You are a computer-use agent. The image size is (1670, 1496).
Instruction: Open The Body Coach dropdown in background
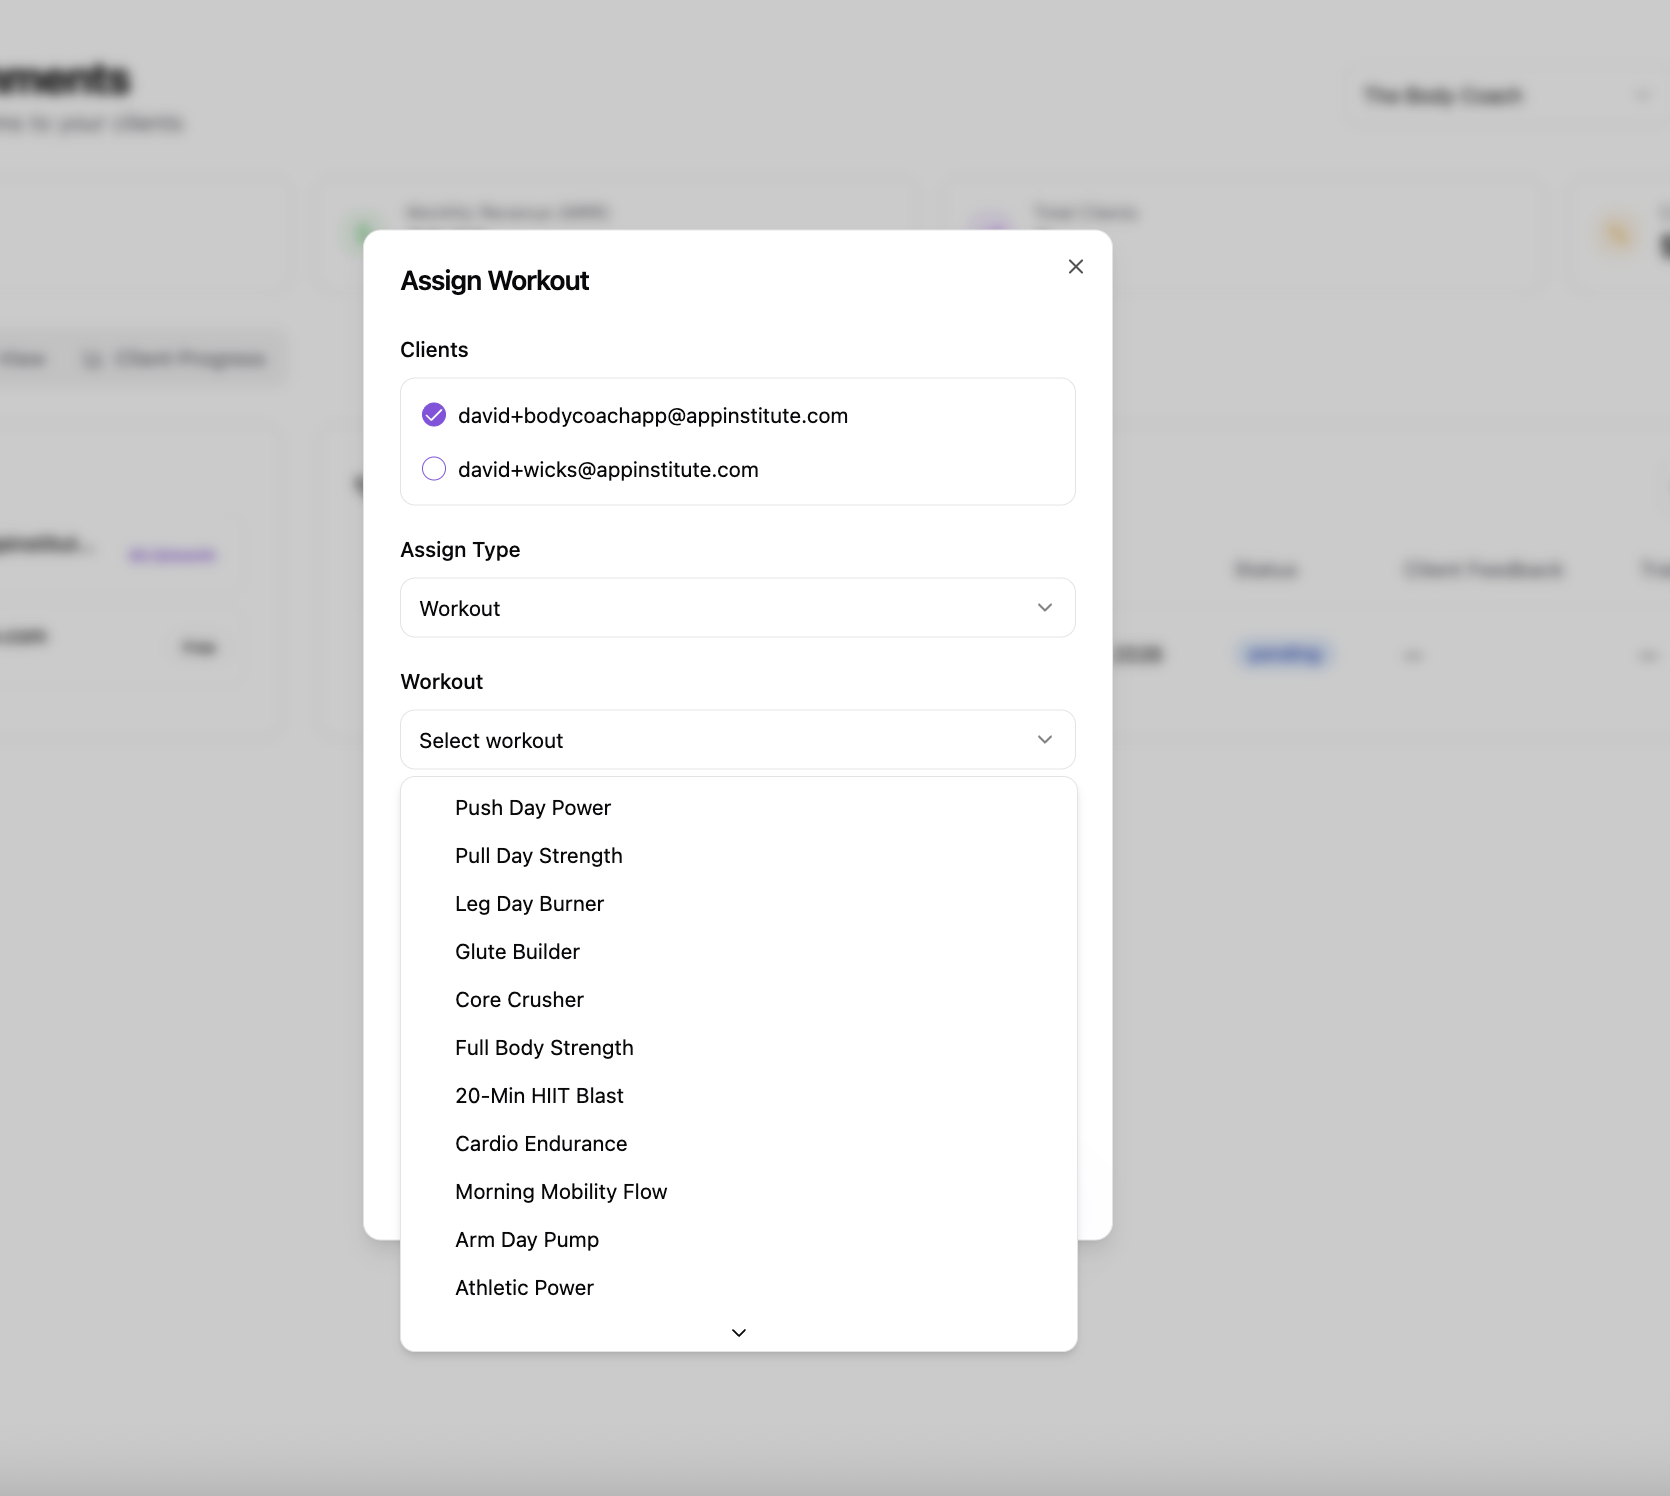(1505, 96)
